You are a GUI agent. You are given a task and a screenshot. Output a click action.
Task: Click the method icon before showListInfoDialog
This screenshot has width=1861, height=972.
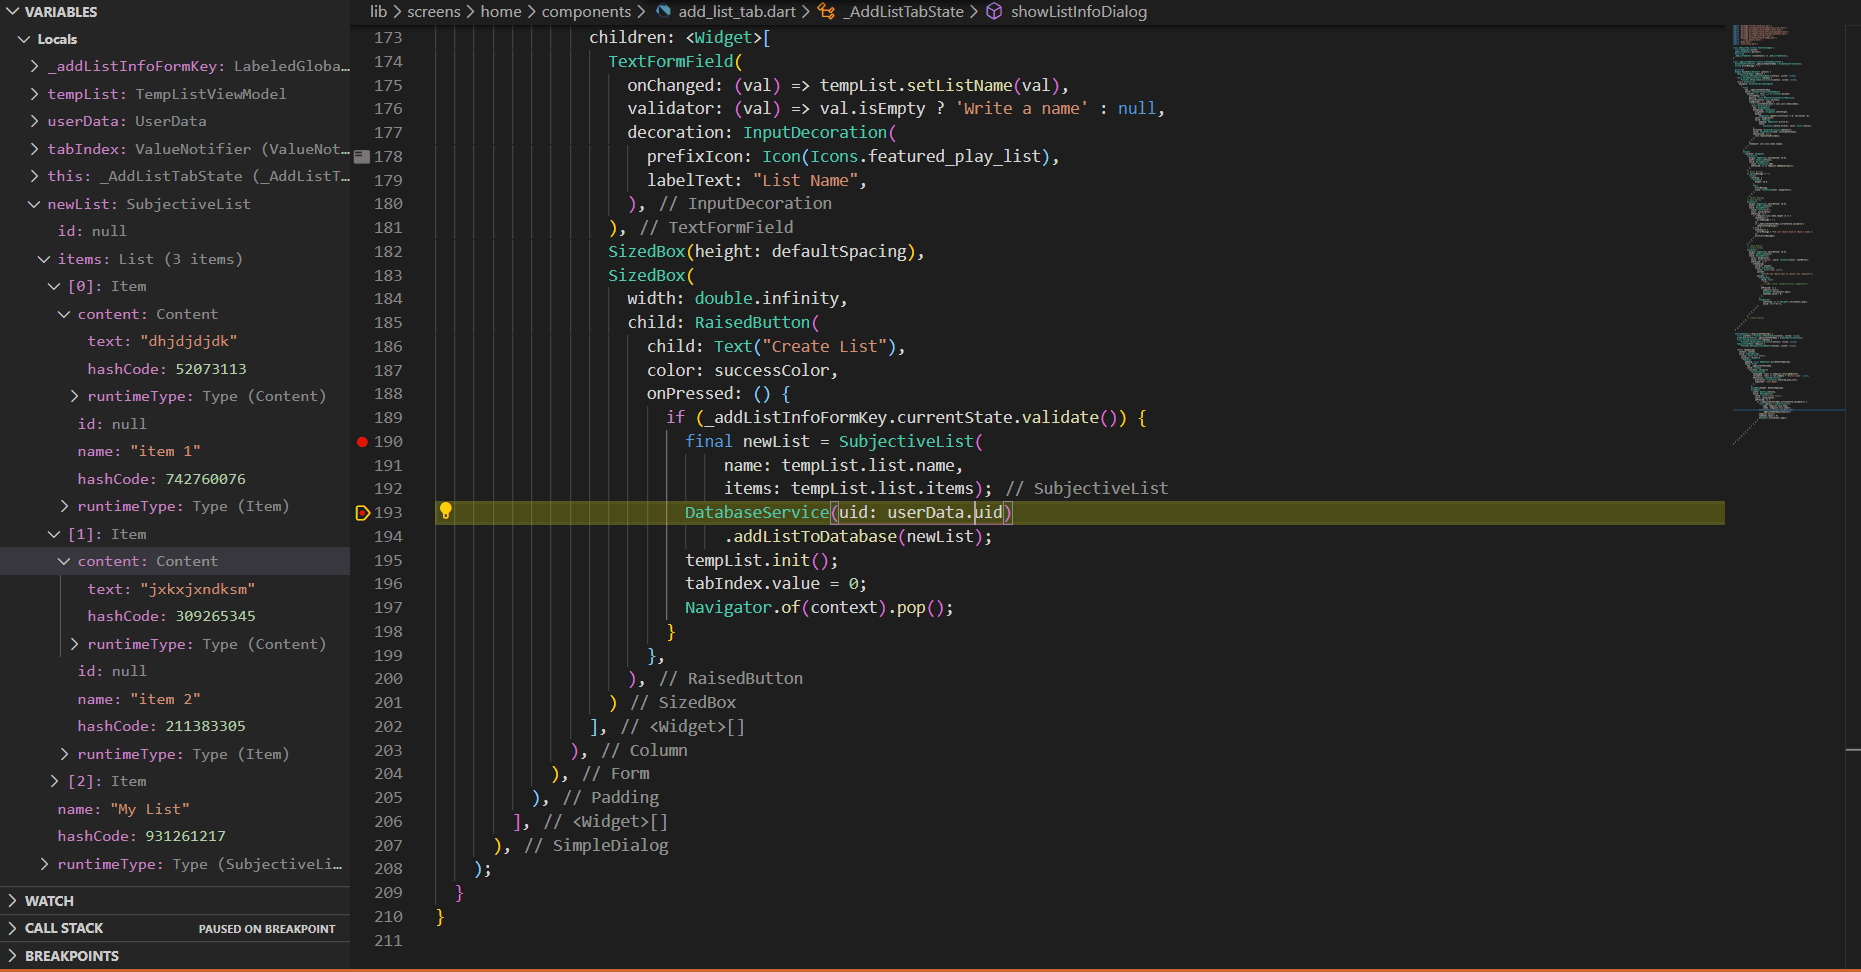point(994,12)
